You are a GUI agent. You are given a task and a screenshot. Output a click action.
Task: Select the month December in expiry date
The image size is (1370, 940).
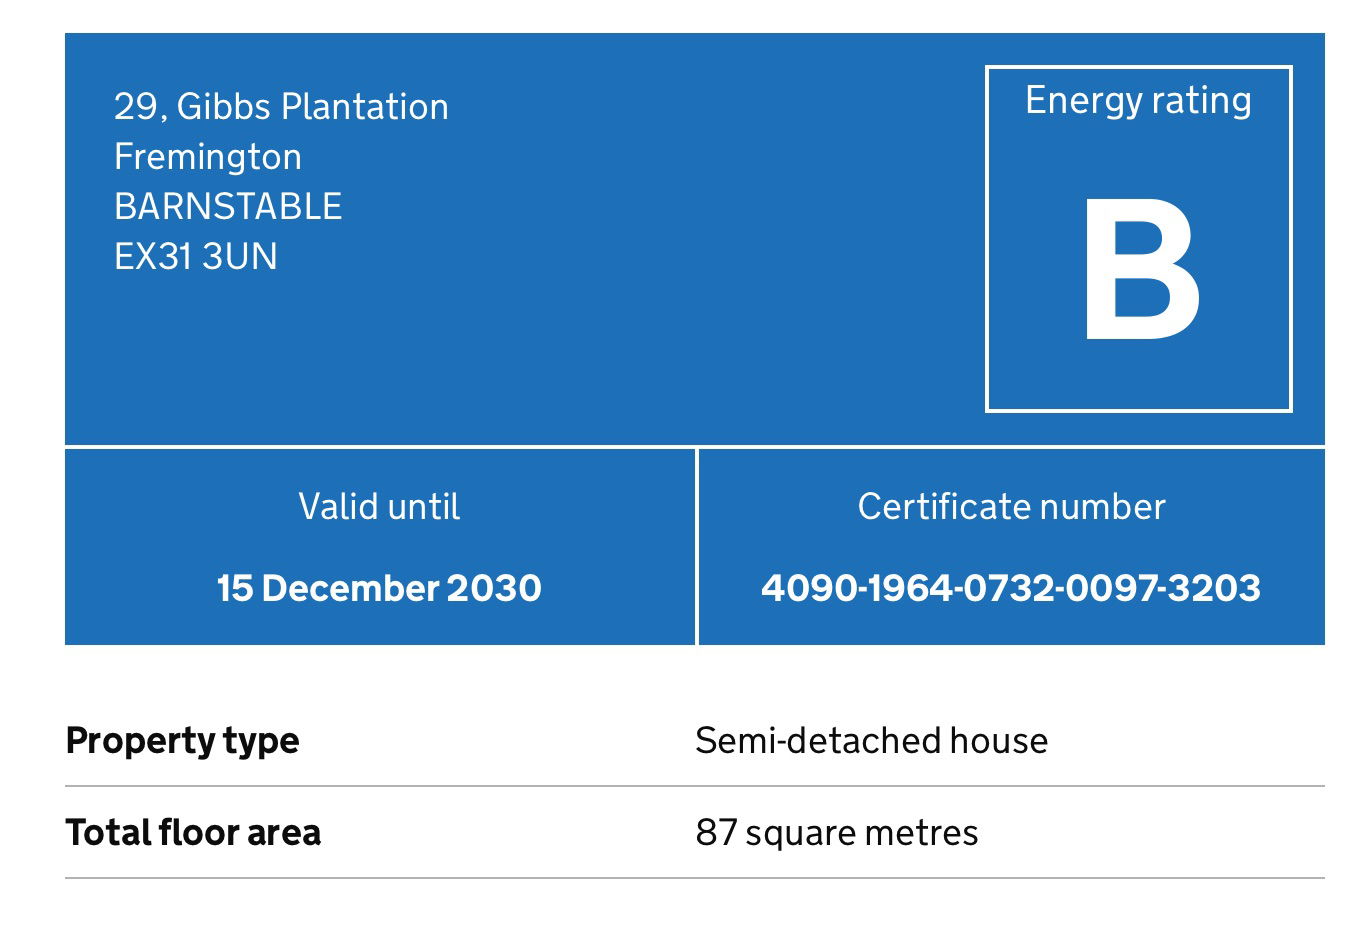point(350,588)
